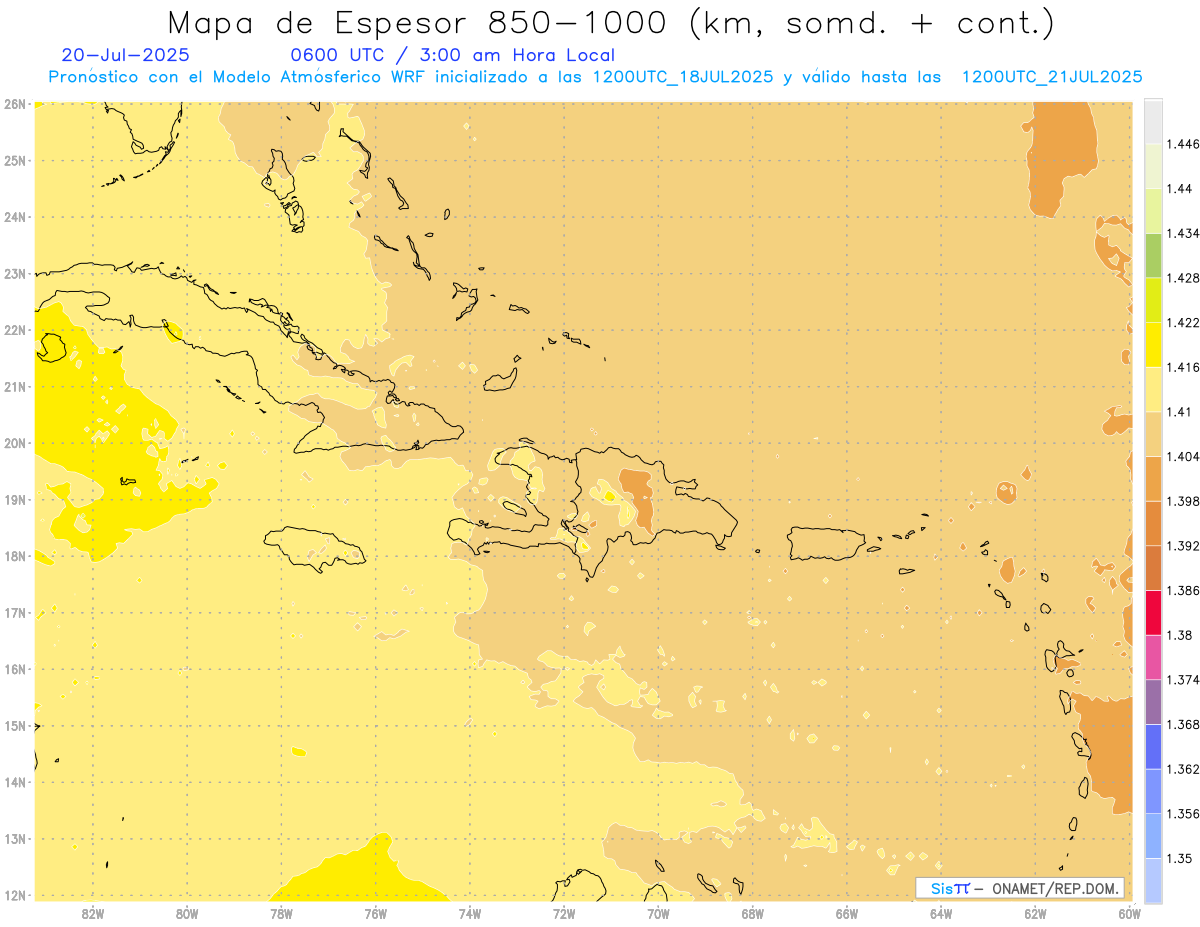Click the tan swatch between 1.404 and 1.41

[x=1153, y=433]
